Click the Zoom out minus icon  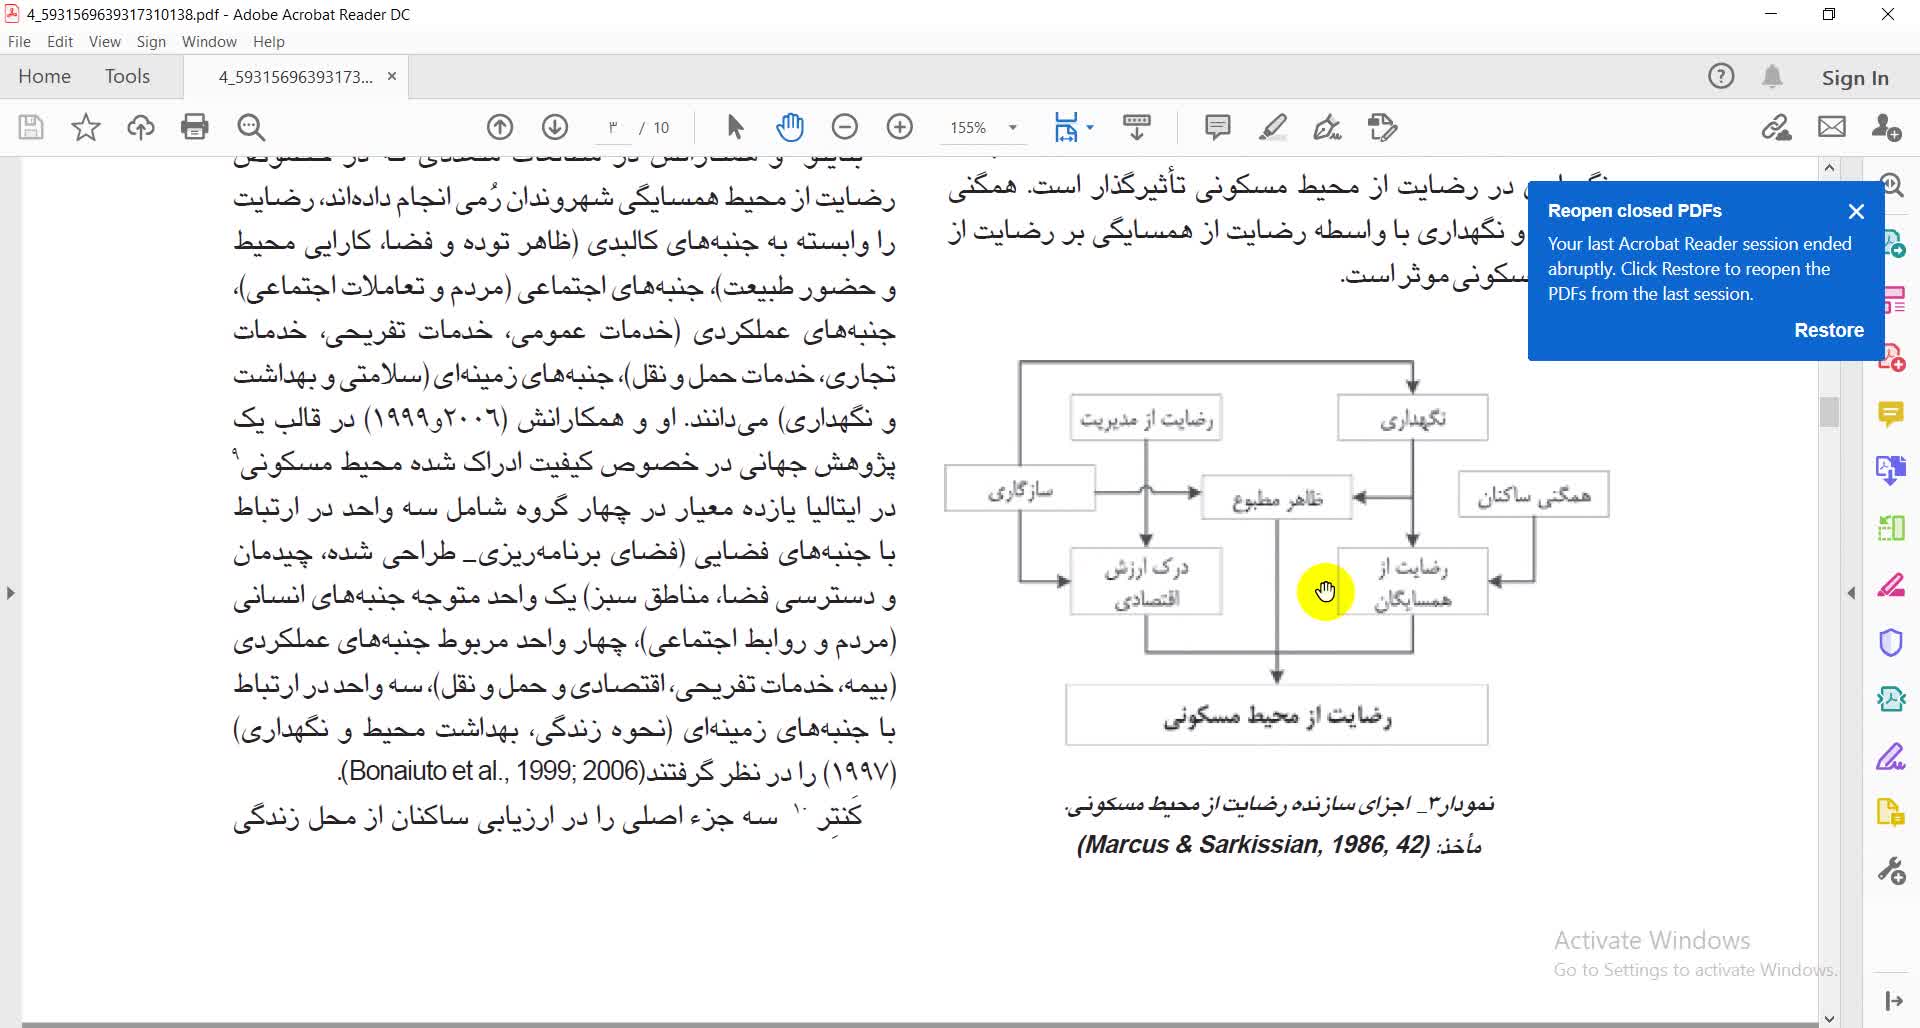coord(845,127)
